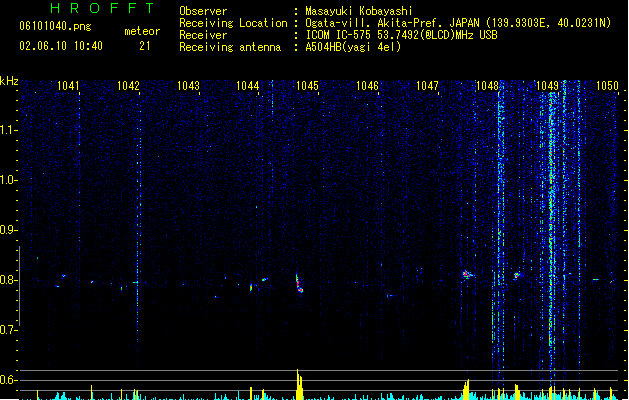The width and height of the screenshot is (629, 400).
Task: Click the 'Receiver' field label
Action: (203, 35)
